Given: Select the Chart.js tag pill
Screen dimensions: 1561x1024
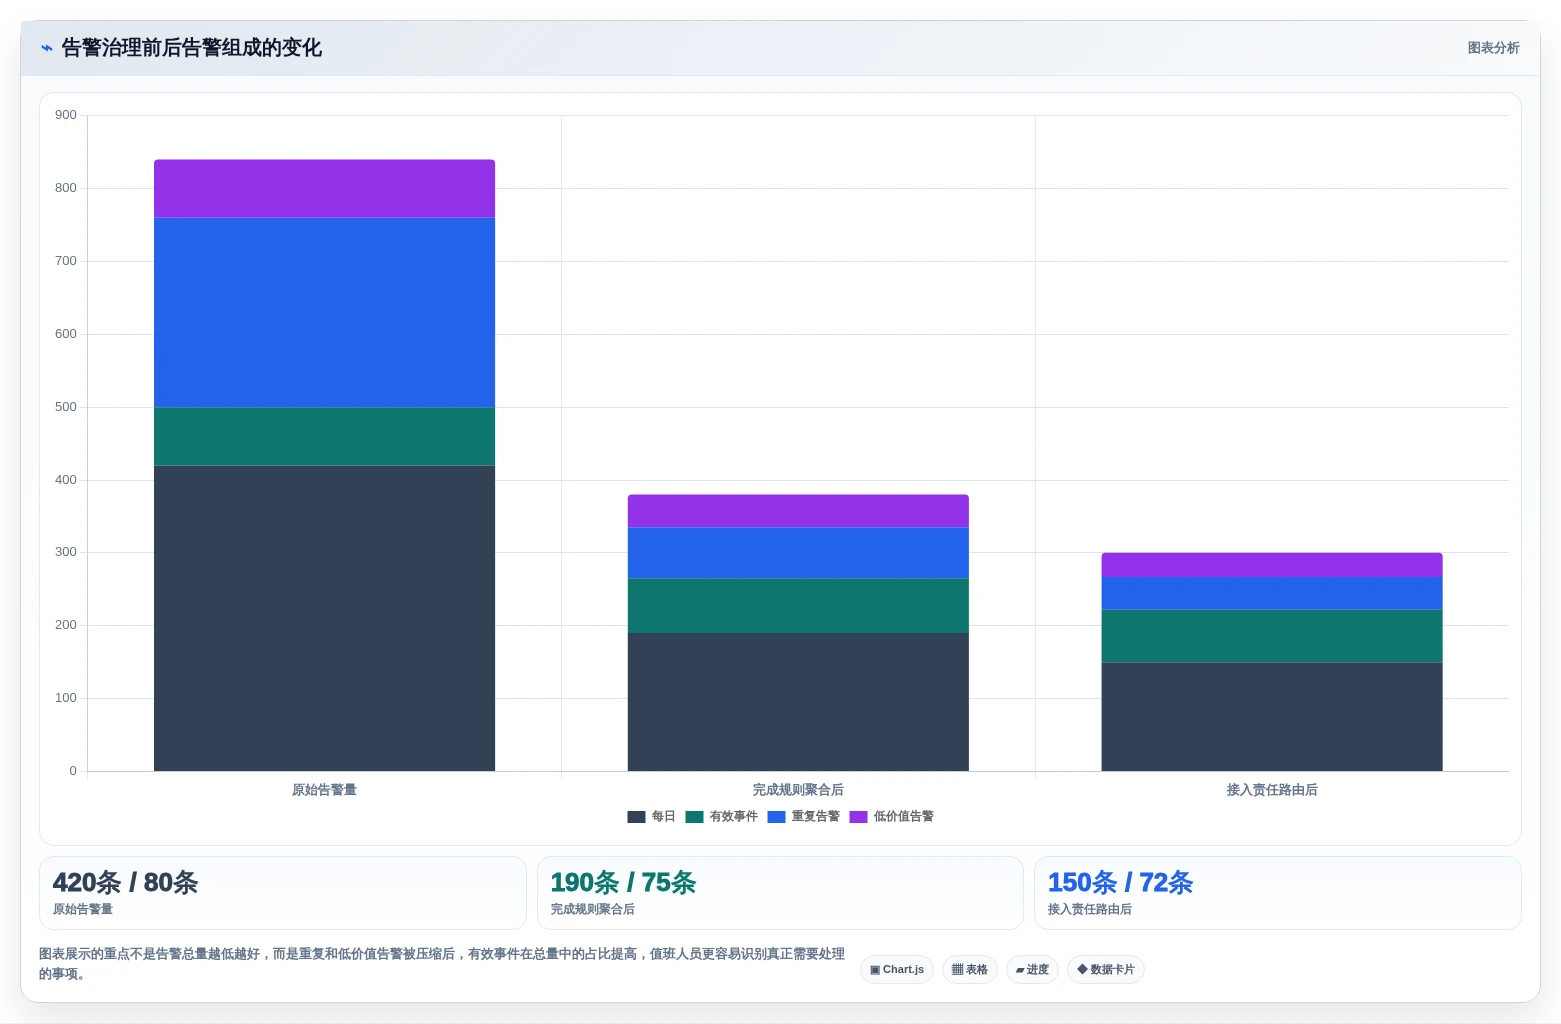Looking at the screenshot, I should [897, 970].
